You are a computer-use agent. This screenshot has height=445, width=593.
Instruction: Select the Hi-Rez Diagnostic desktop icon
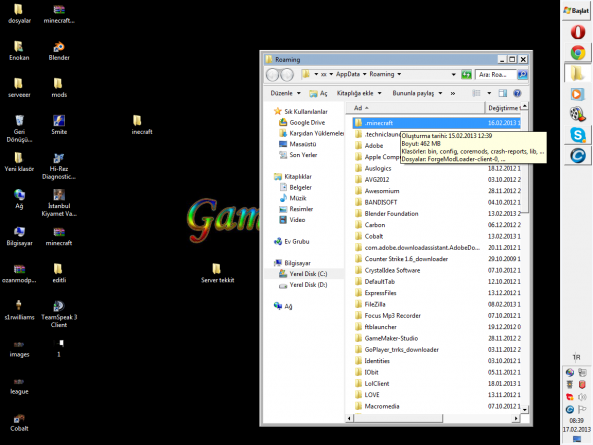[x=59, y=166]
